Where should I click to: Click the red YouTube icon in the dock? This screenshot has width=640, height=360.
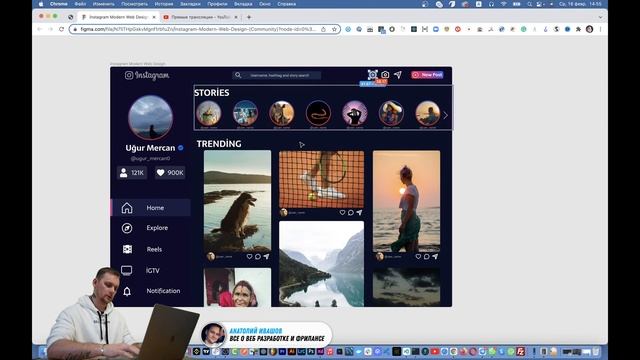click(435, 351)
